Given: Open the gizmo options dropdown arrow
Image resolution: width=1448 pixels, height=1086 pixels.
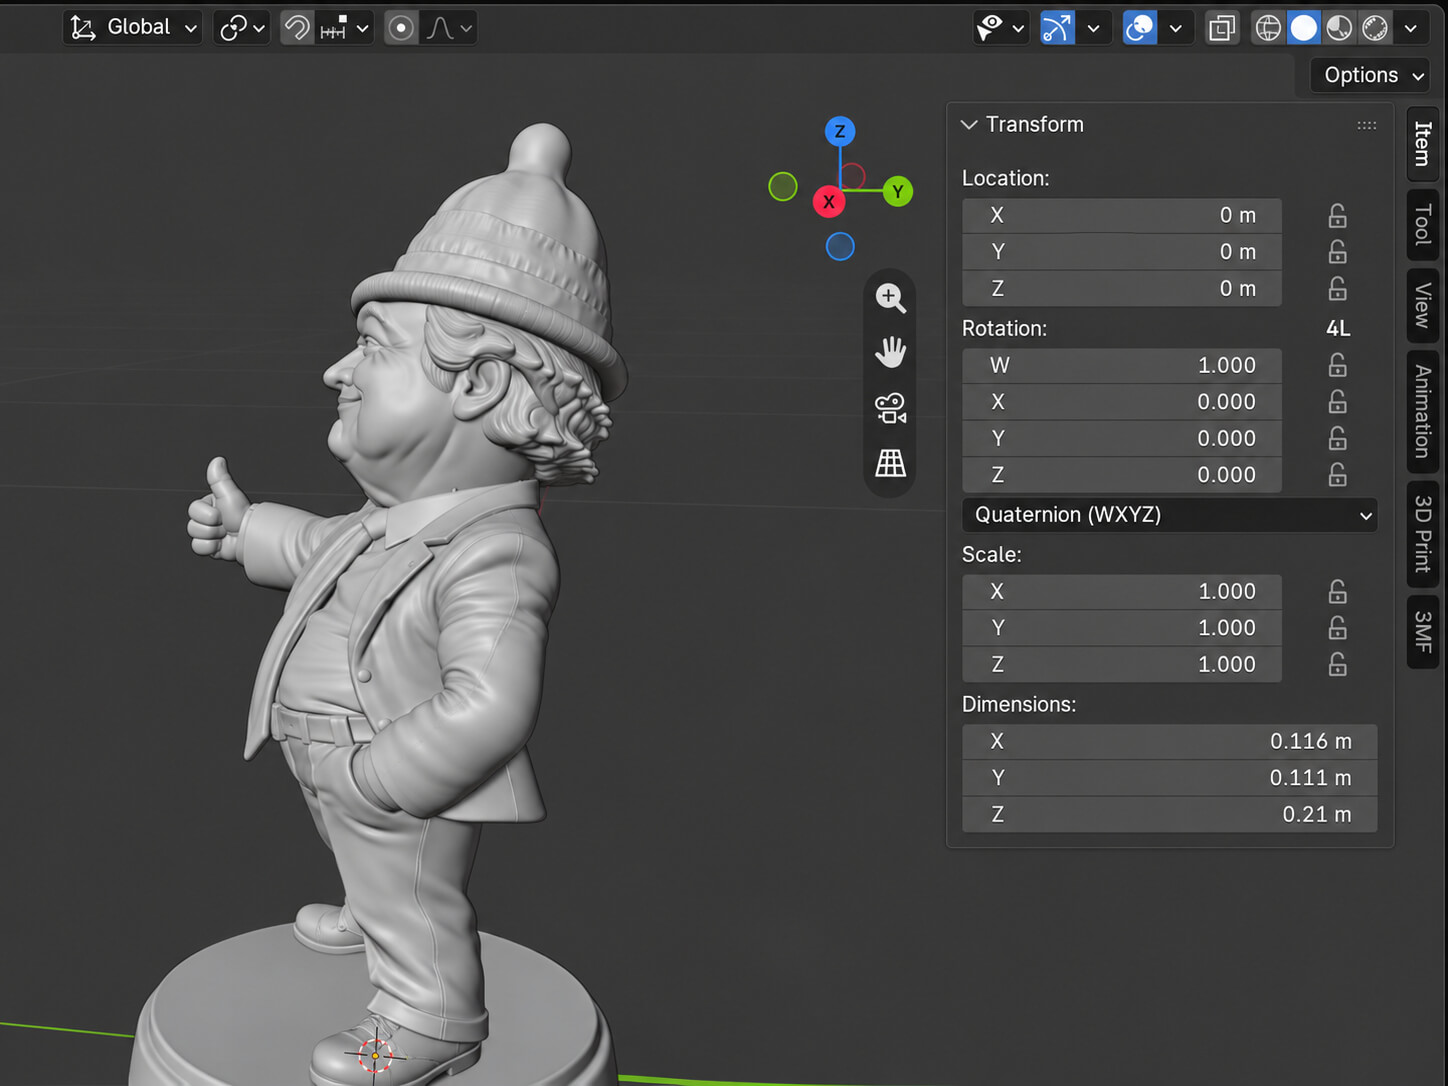Looking at the screenshot, I should (1094, 27).
